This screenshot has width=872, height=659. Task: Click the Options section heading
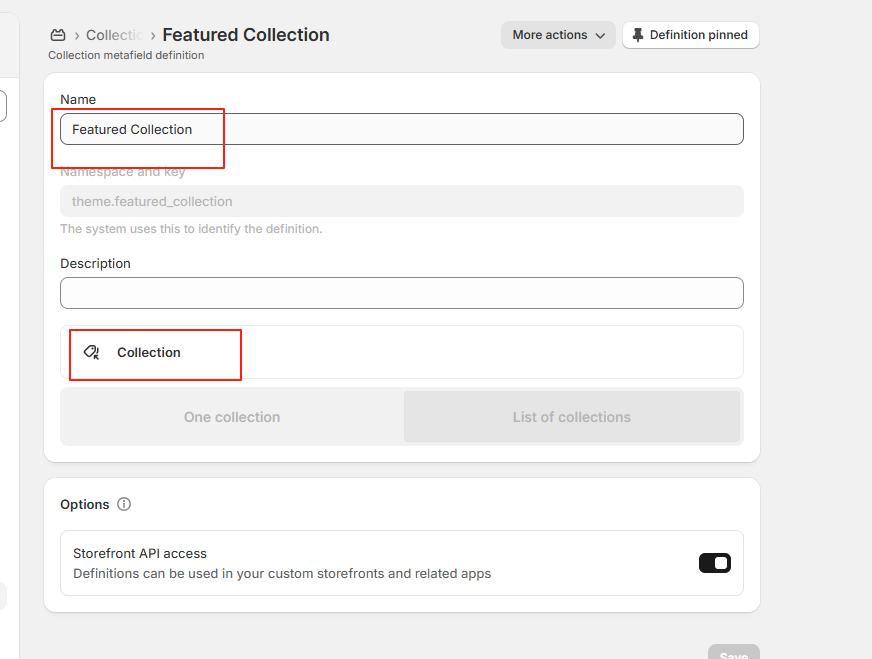85,504
